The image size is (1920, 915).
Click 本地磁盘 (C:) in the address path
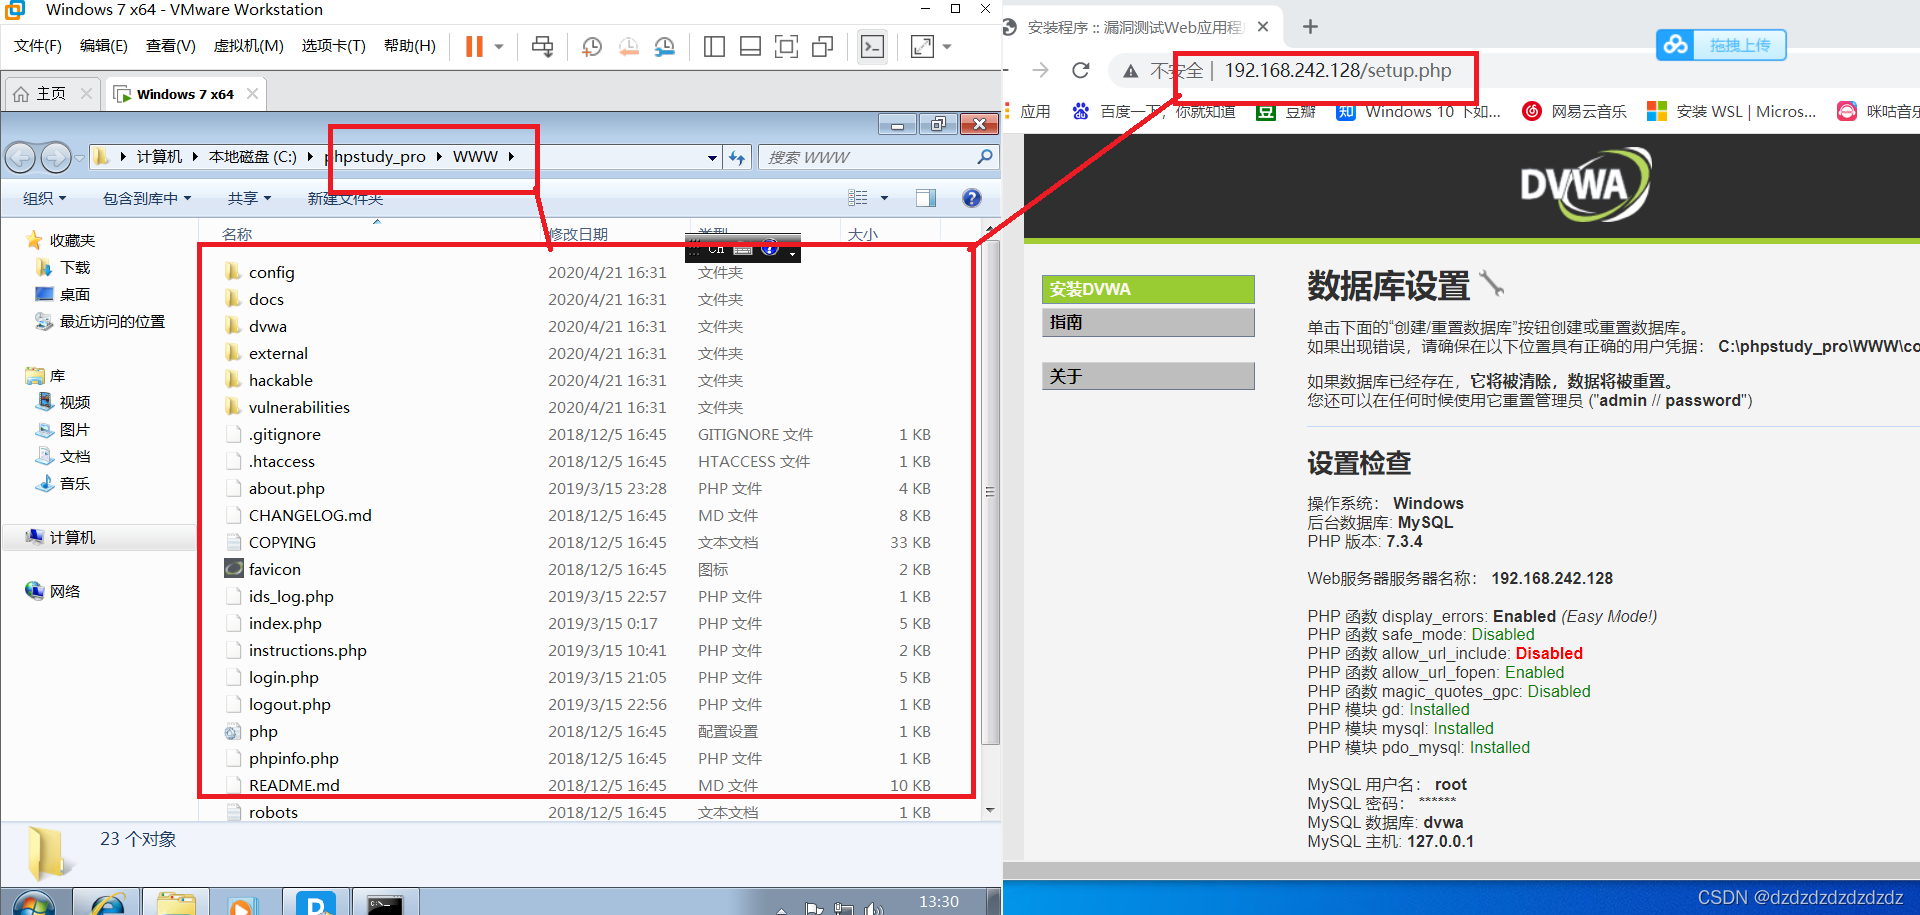253,157
